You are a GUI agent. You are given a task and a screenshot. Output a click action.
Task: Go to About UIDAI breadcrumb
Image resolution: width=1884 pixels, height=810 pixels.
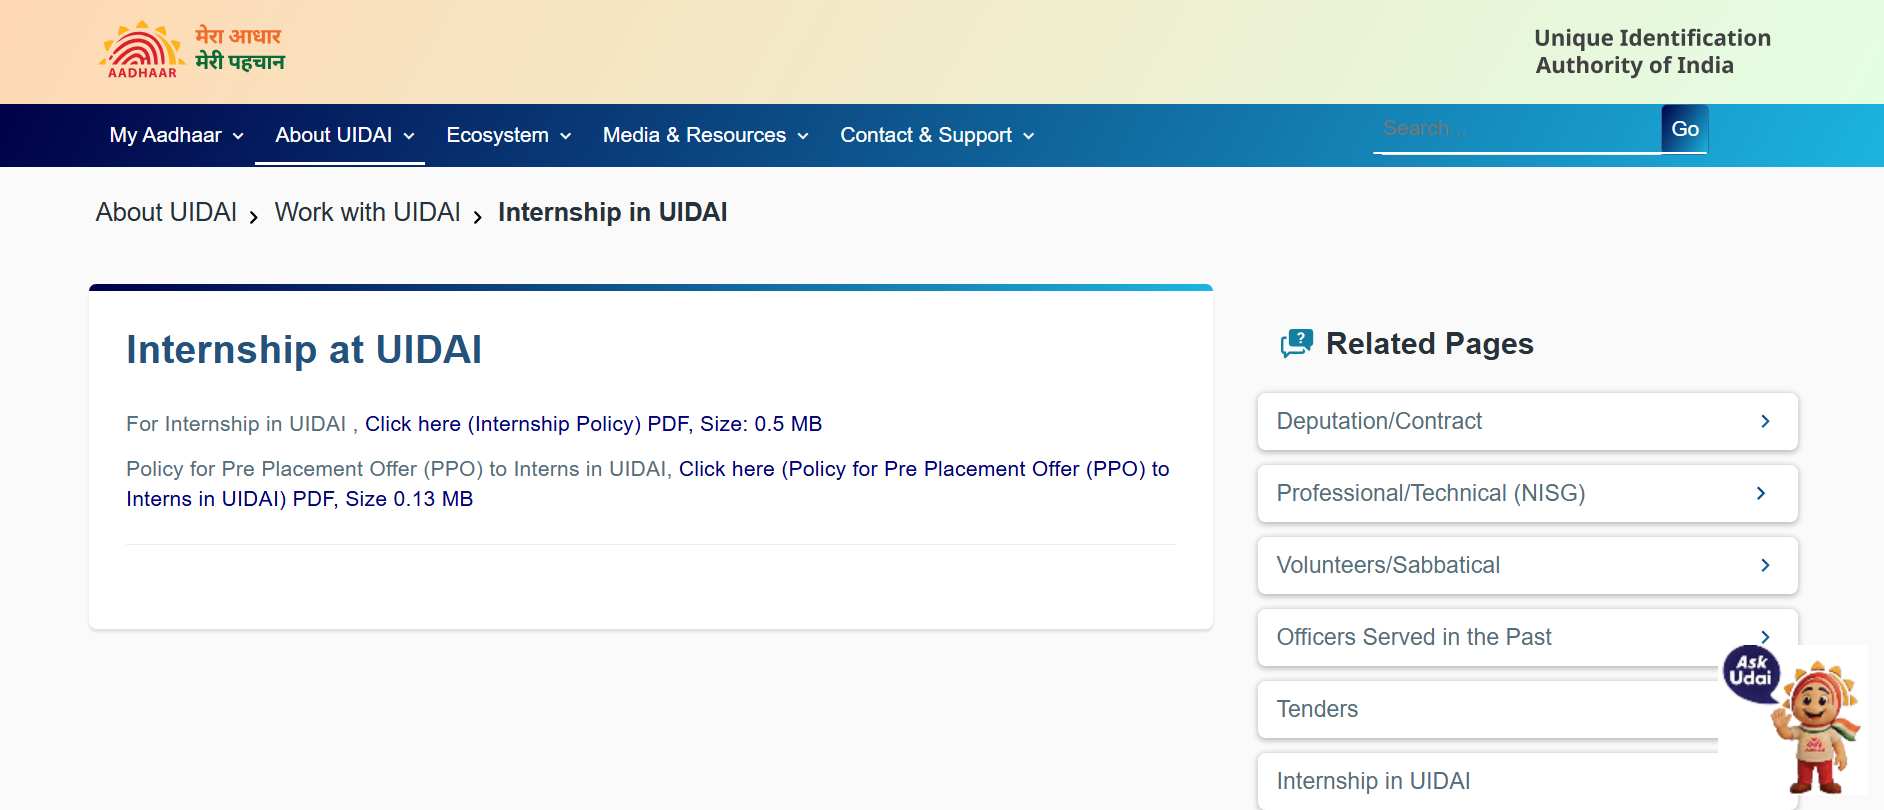(166, 212)
